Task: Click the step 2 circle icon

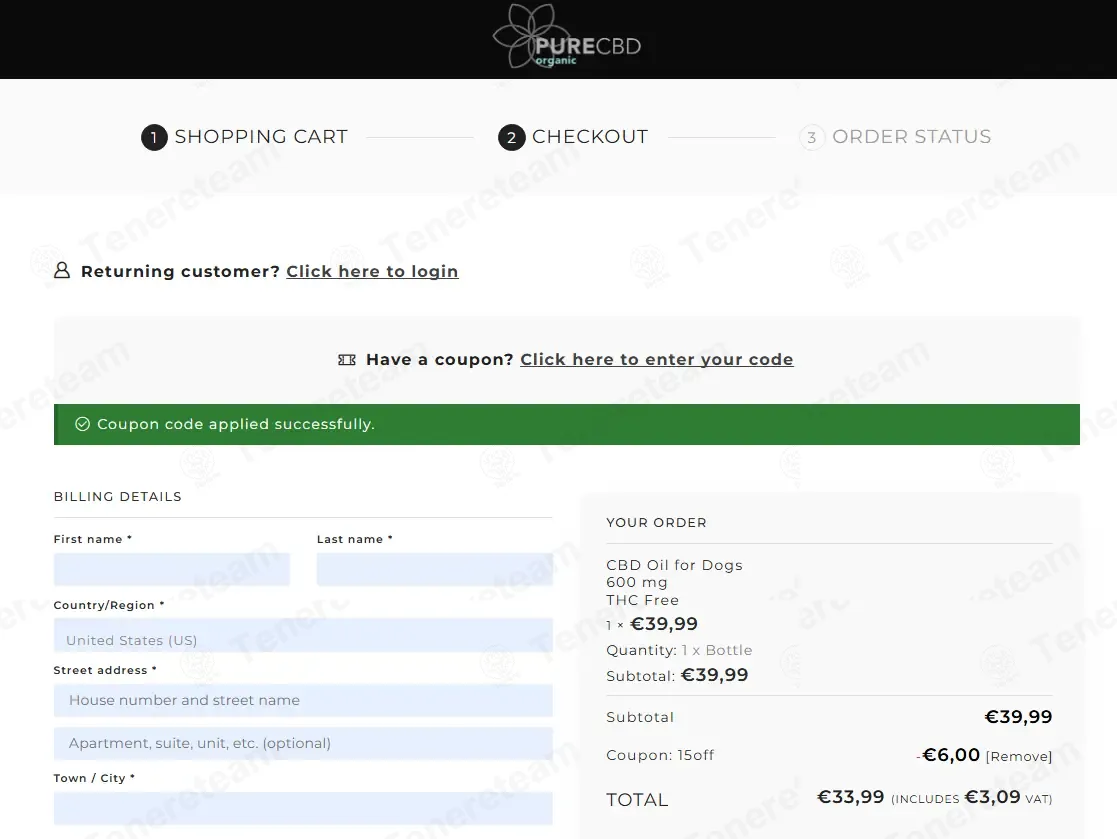Action: [511, 137]
